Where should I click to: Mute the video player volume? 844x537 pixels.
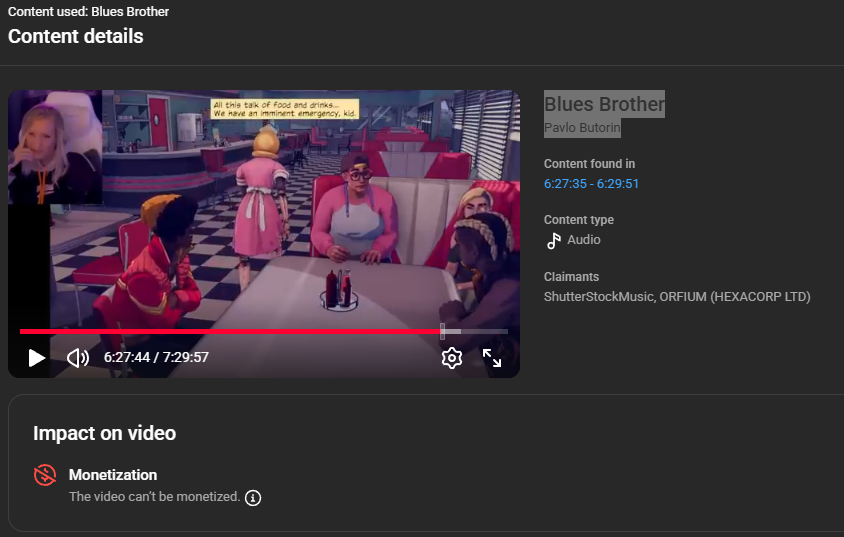click(x=78, y=358)
